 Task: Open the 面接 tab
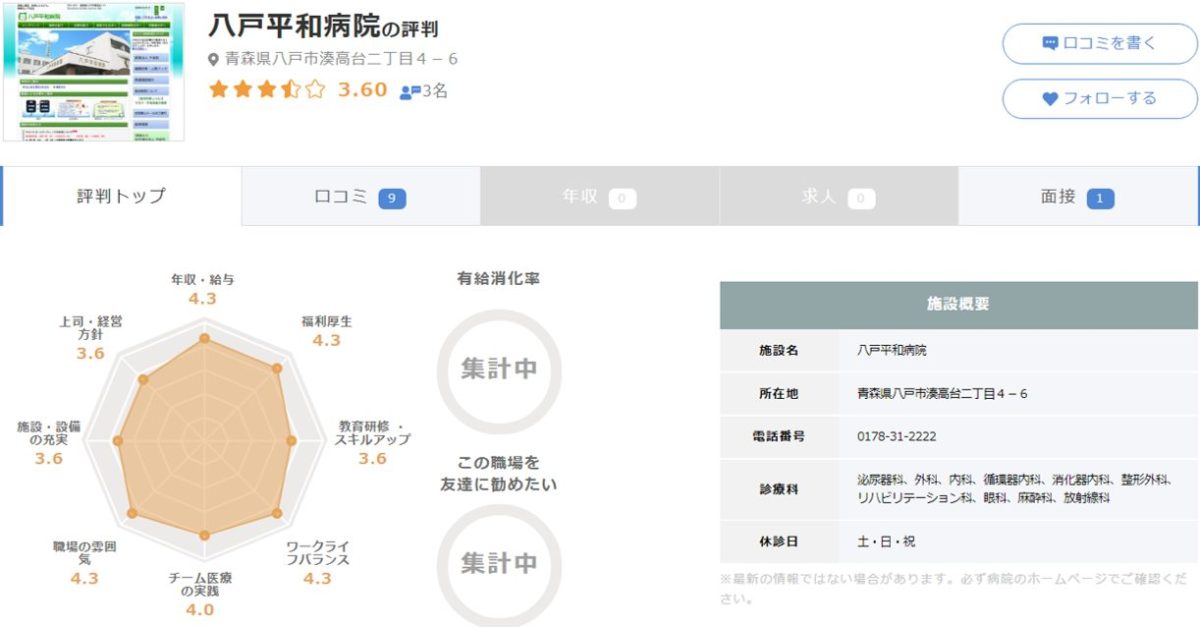tap(1075, 196)
